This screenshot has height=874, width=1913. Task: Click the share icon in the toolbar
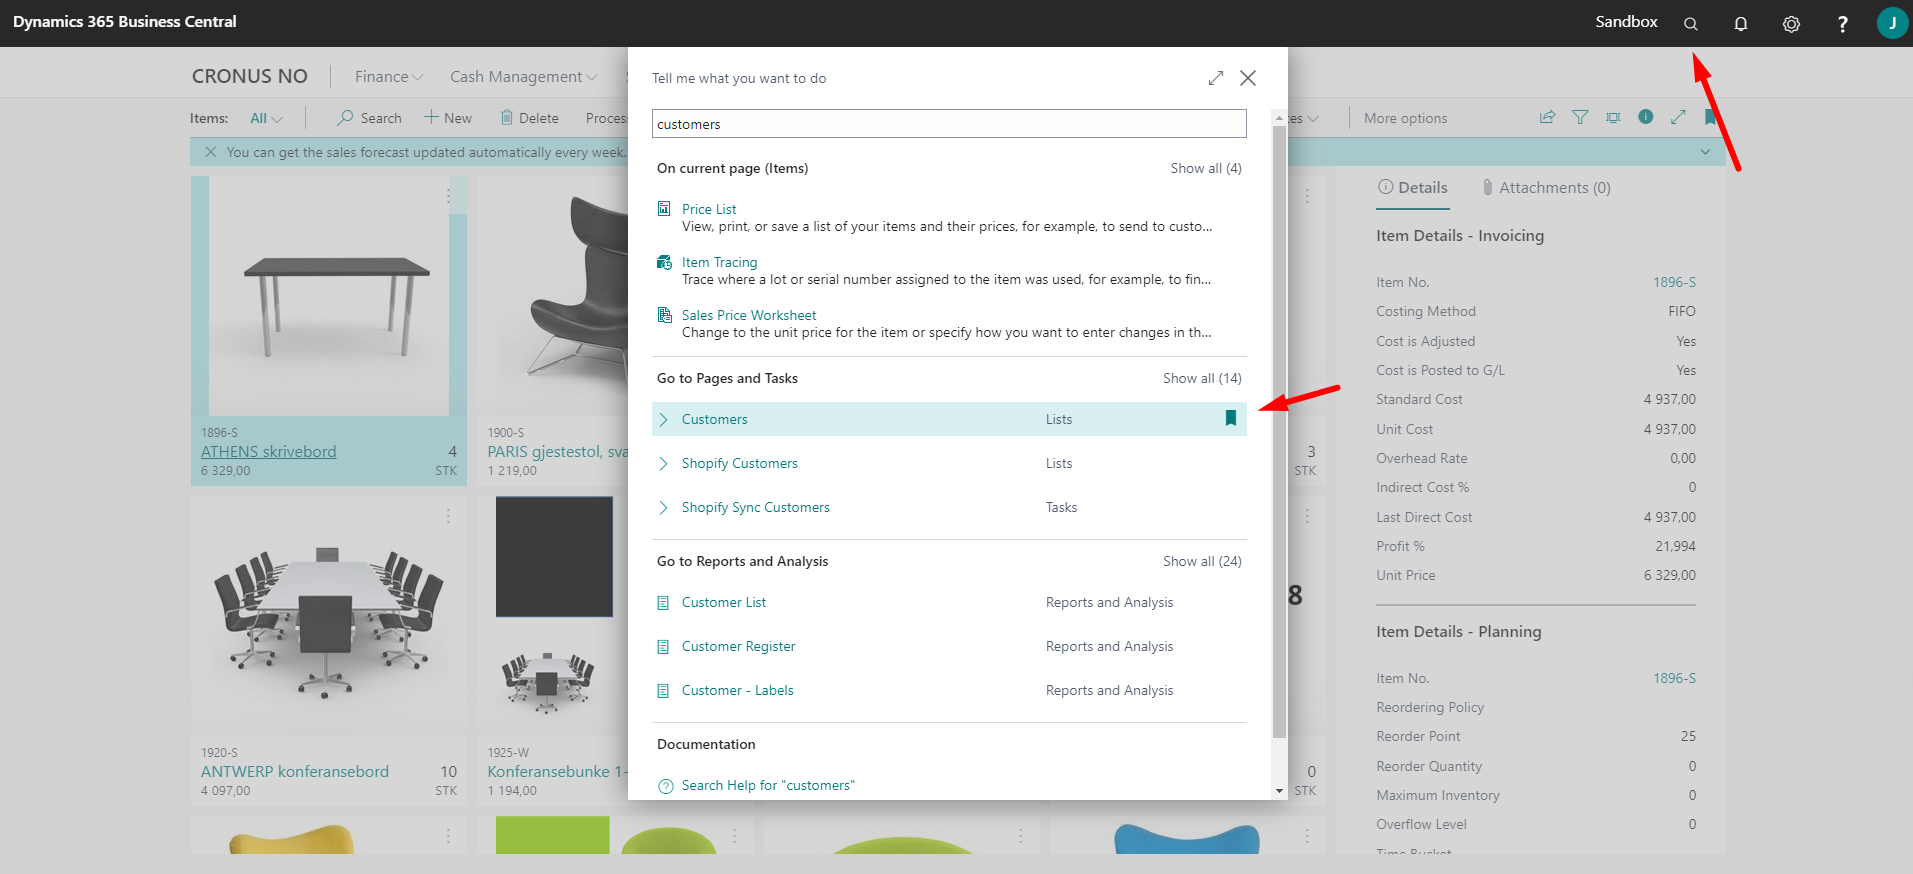point(1547,117)
